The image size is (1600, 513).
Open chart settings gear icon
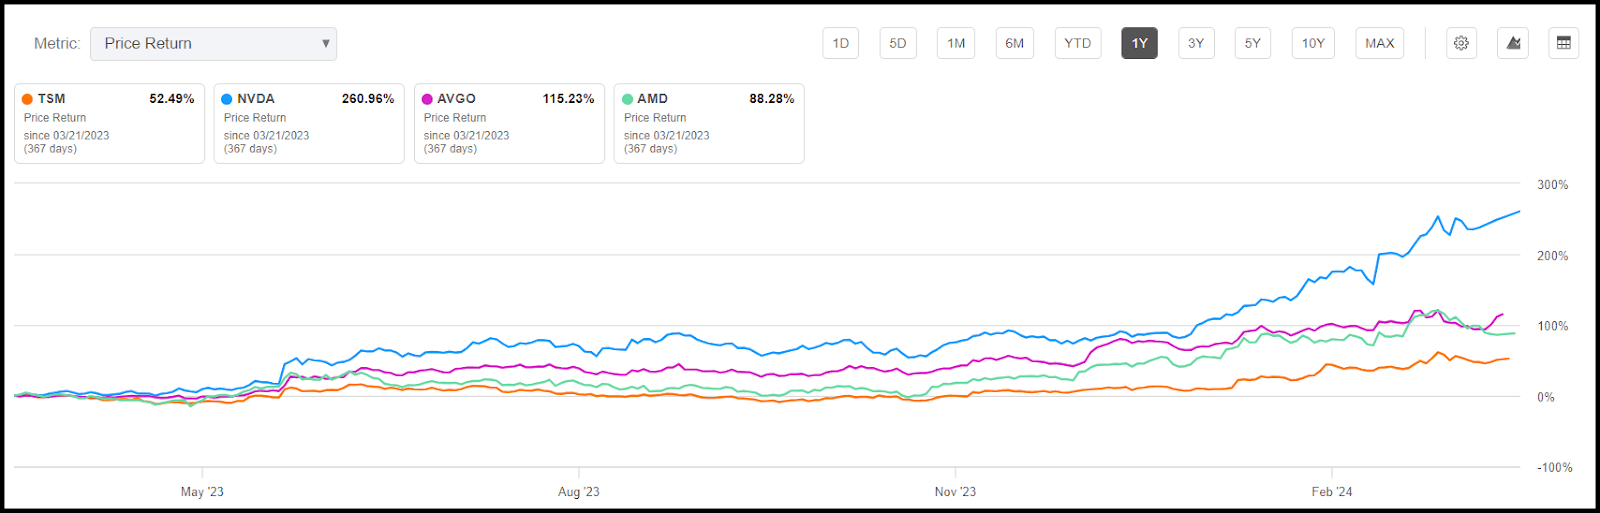(x=1461, y=43)
